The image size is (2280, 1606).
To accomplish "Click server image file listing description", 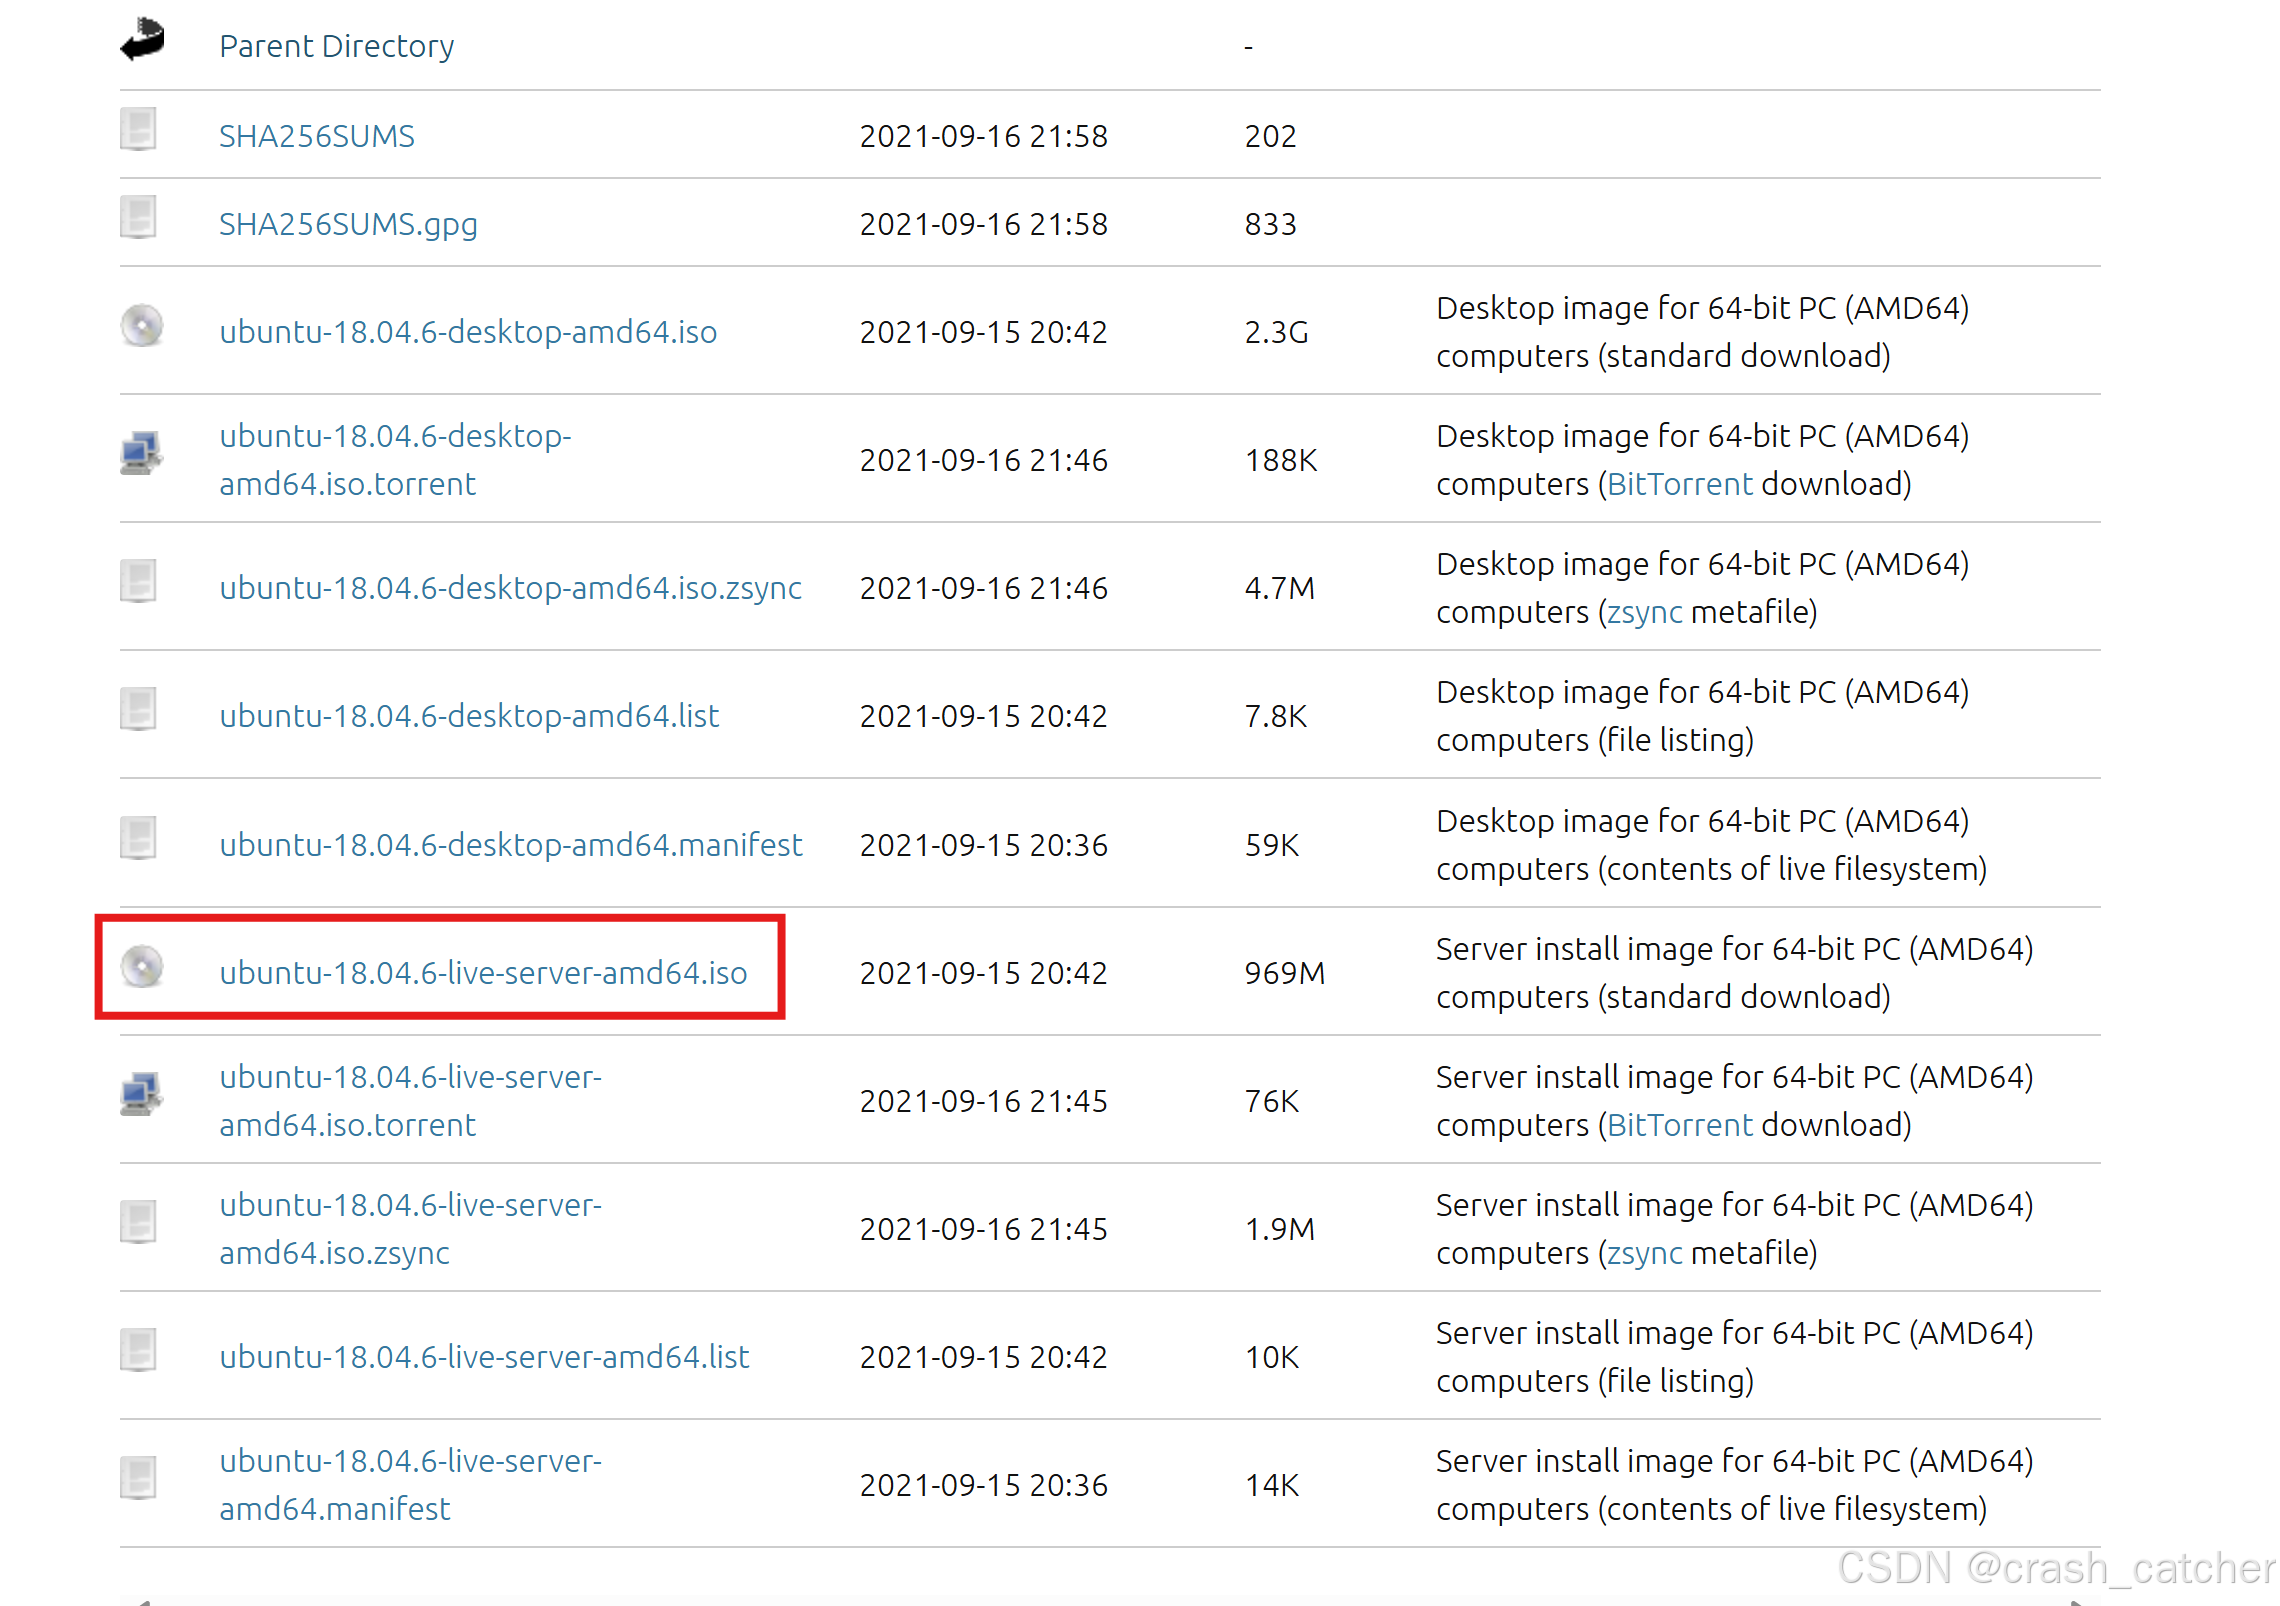I will [x=1735, y=1357].
